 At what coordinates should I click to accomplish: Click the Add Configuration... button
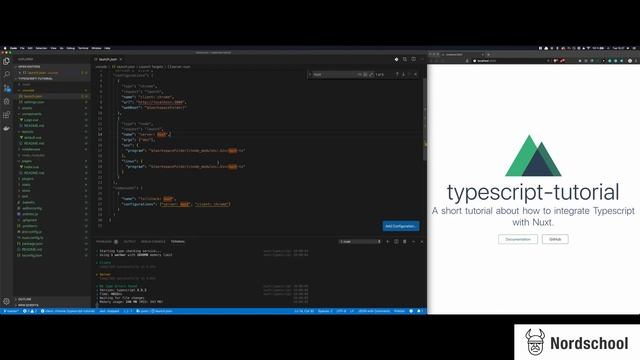click(x=401, y=226)
